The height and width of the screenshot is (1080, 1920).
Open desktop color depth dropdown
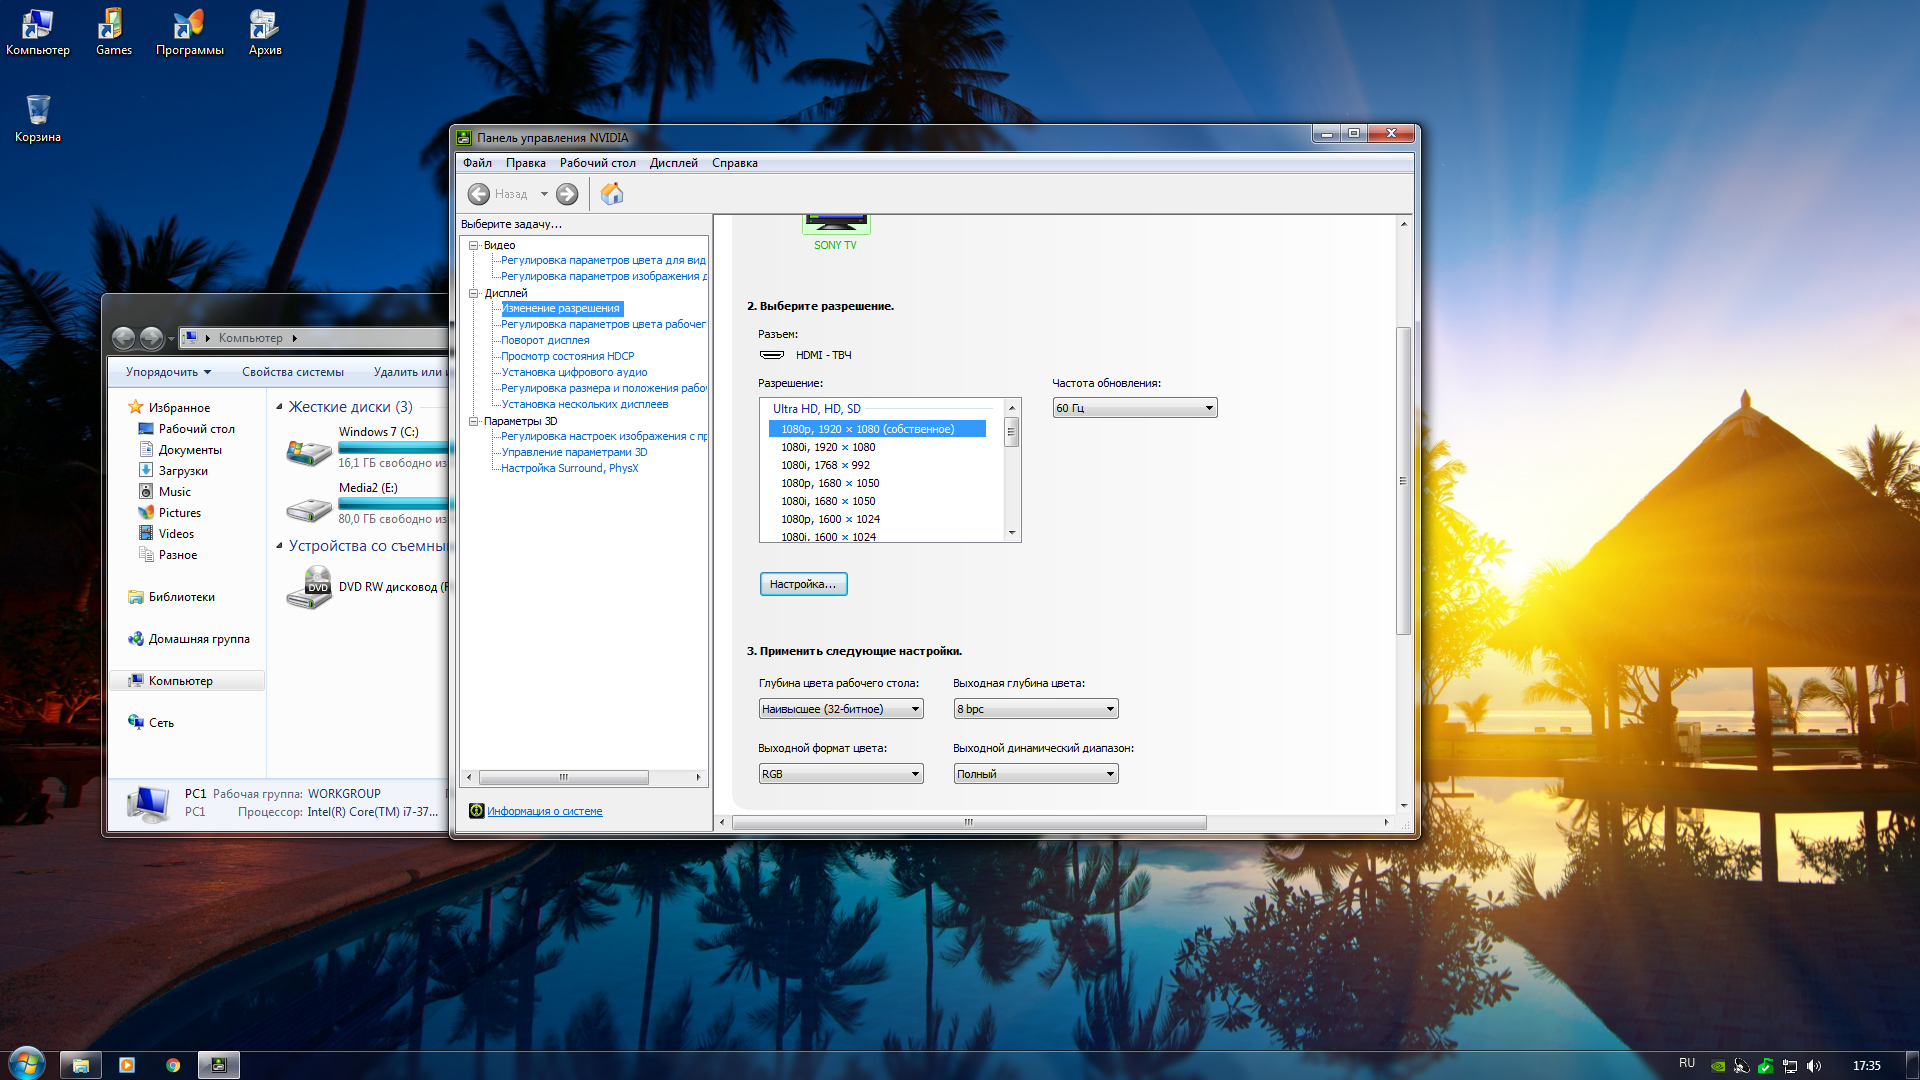coord(840,709)
